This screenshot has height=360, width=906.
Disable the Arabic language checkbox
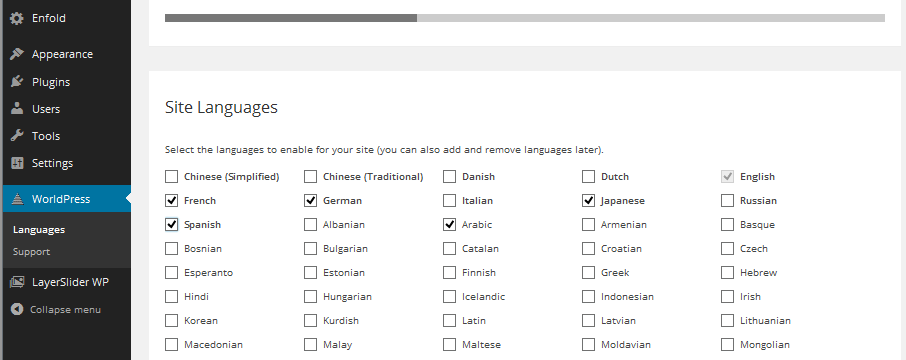click(449, 224)
